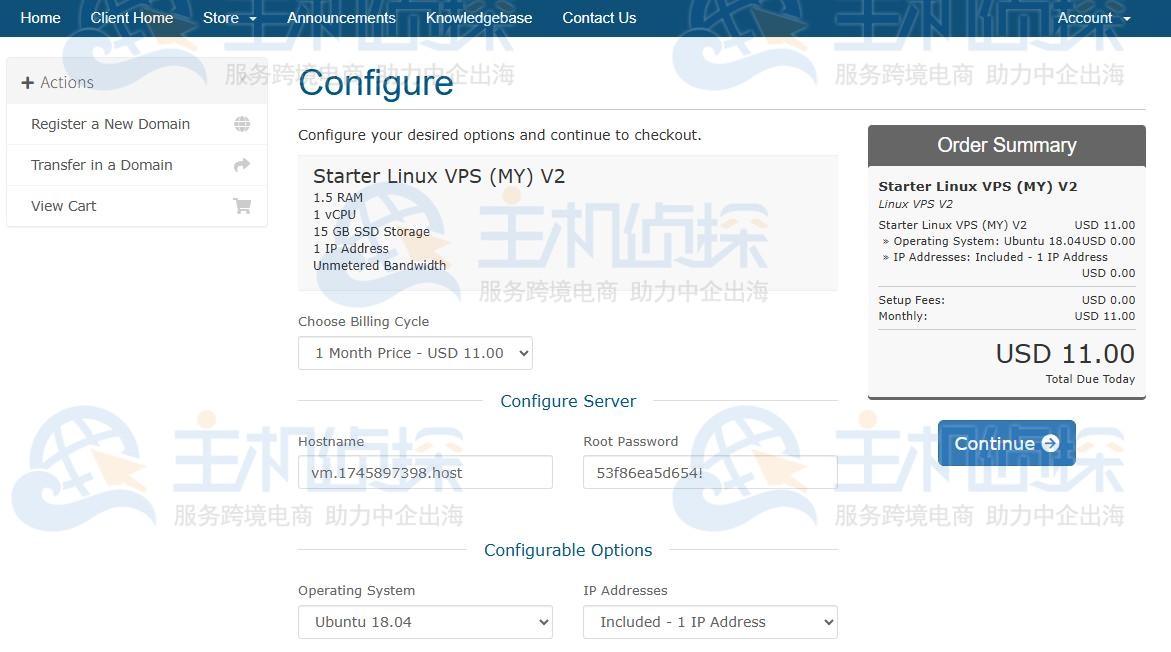Open the Knowledgebase page
The width and height of the screenshot is (1171, 652).
[479, 18]
